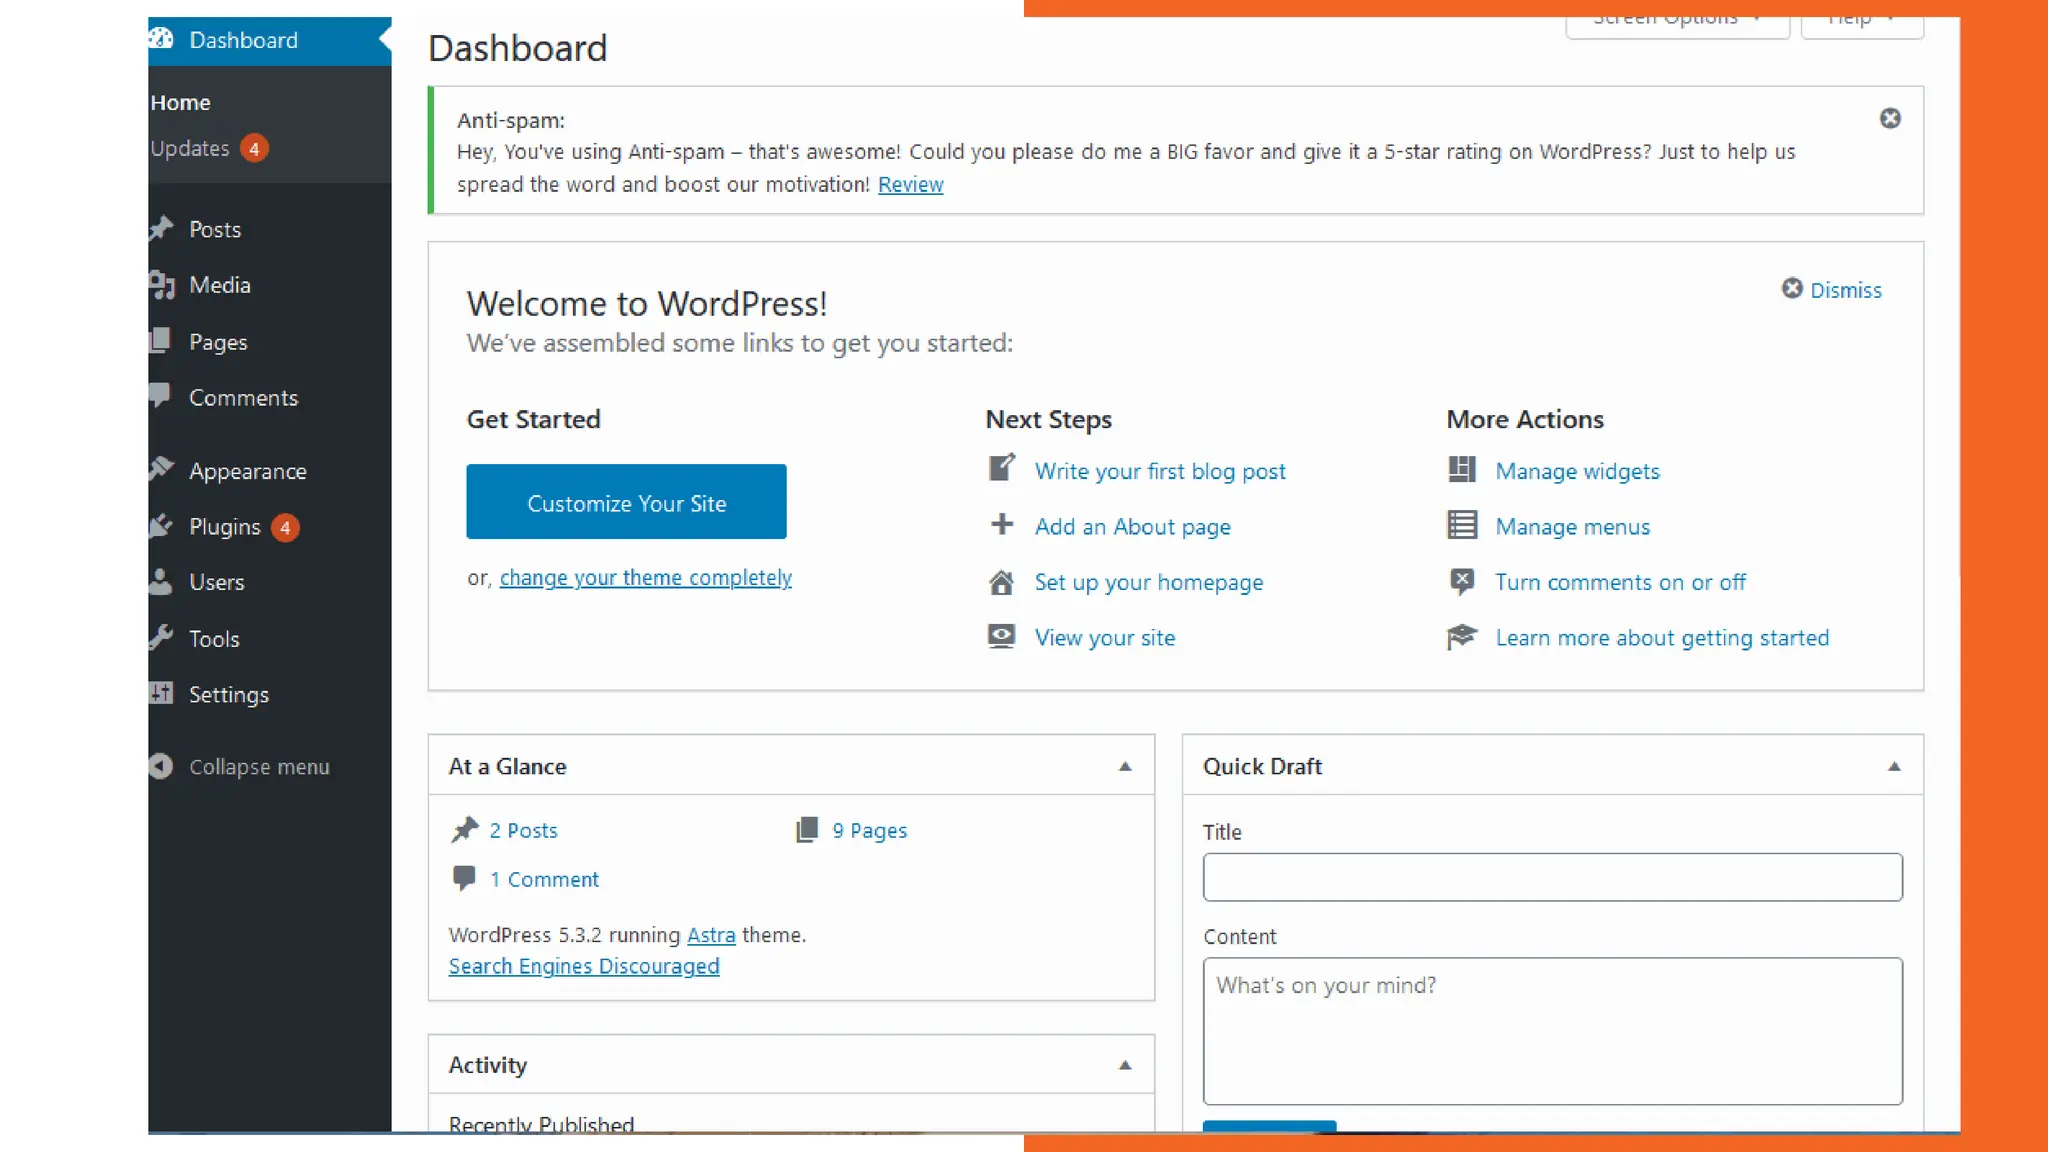The height and width of the screenshot is (1152, 2048).
Task: Click the Manage widgets icon
Action: point(1462,470)
